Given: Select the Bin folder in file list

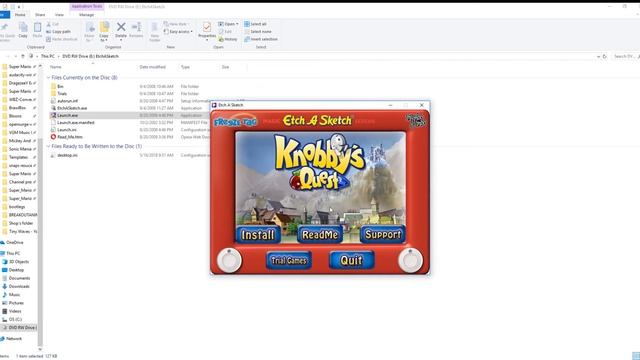Looking at the screenshot, I should 60,87.
